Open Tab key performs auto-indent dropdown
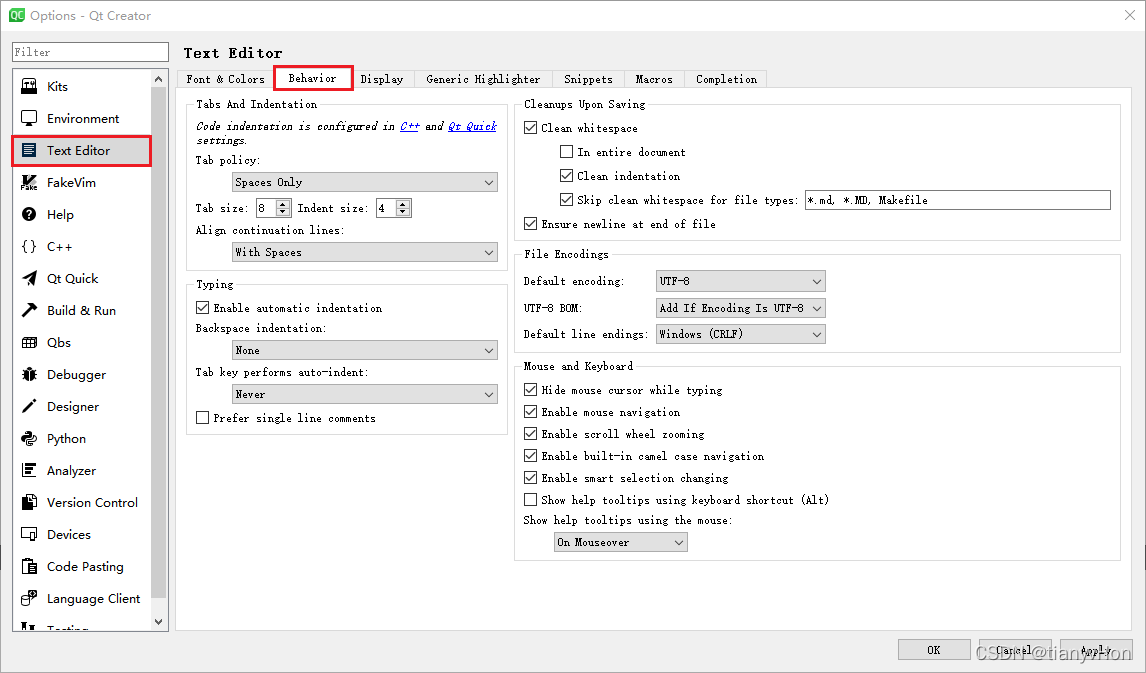This screenshot has width=1146, height=673. pyautogui.click(x=365, y=394)
